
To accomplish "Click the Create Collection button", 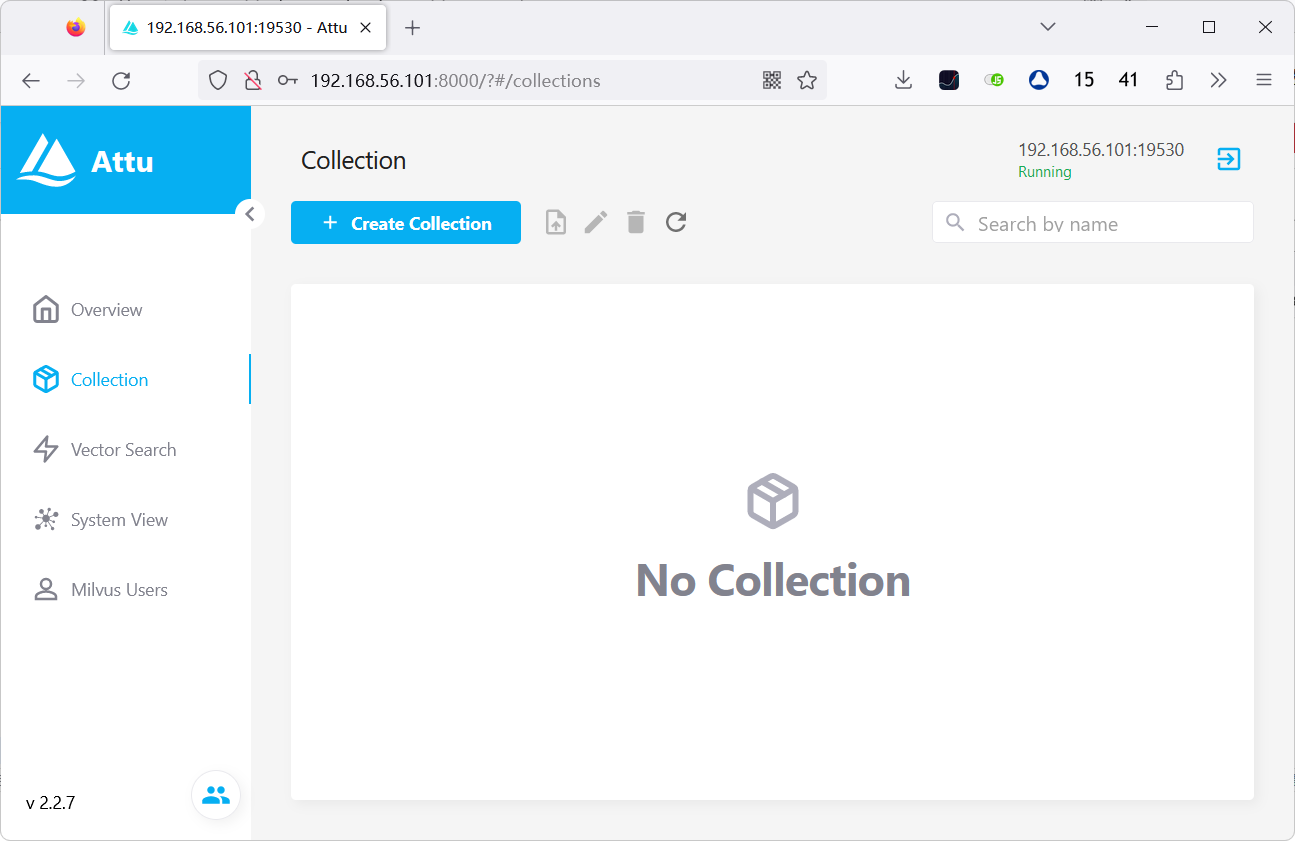I will (x=406, y=223).
